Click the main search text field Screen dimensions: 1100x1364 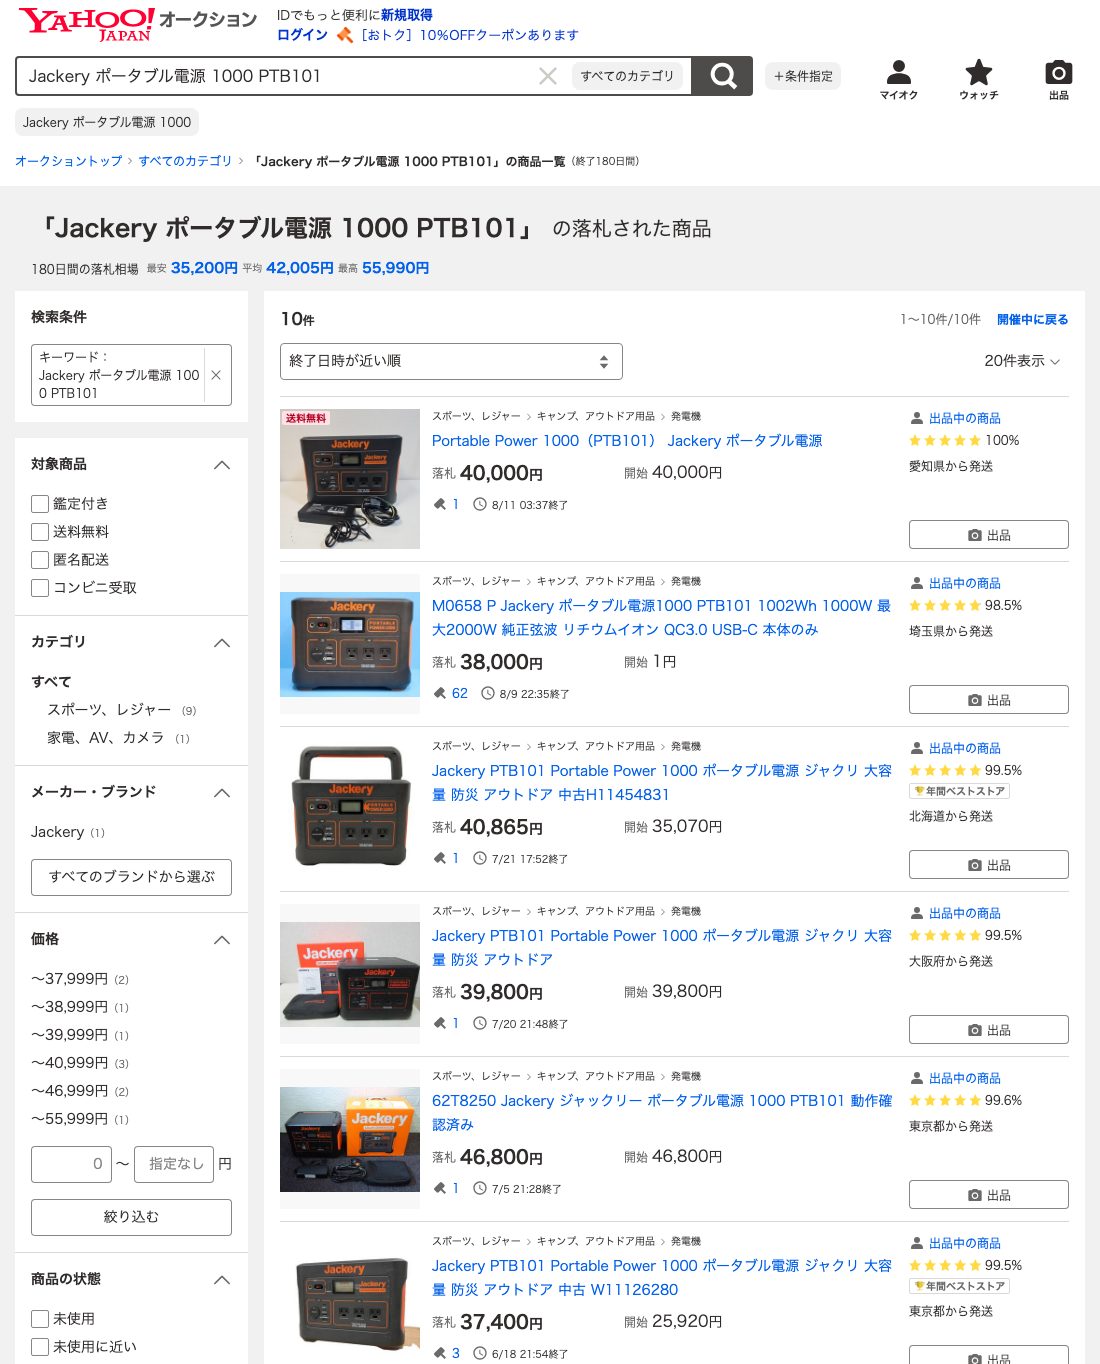point(280,76)
